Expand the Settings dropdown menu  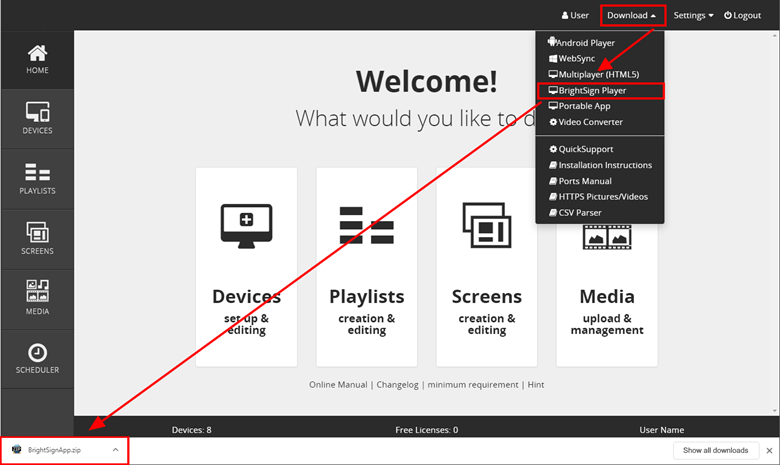pyautogui.click(x=693, y=15)
